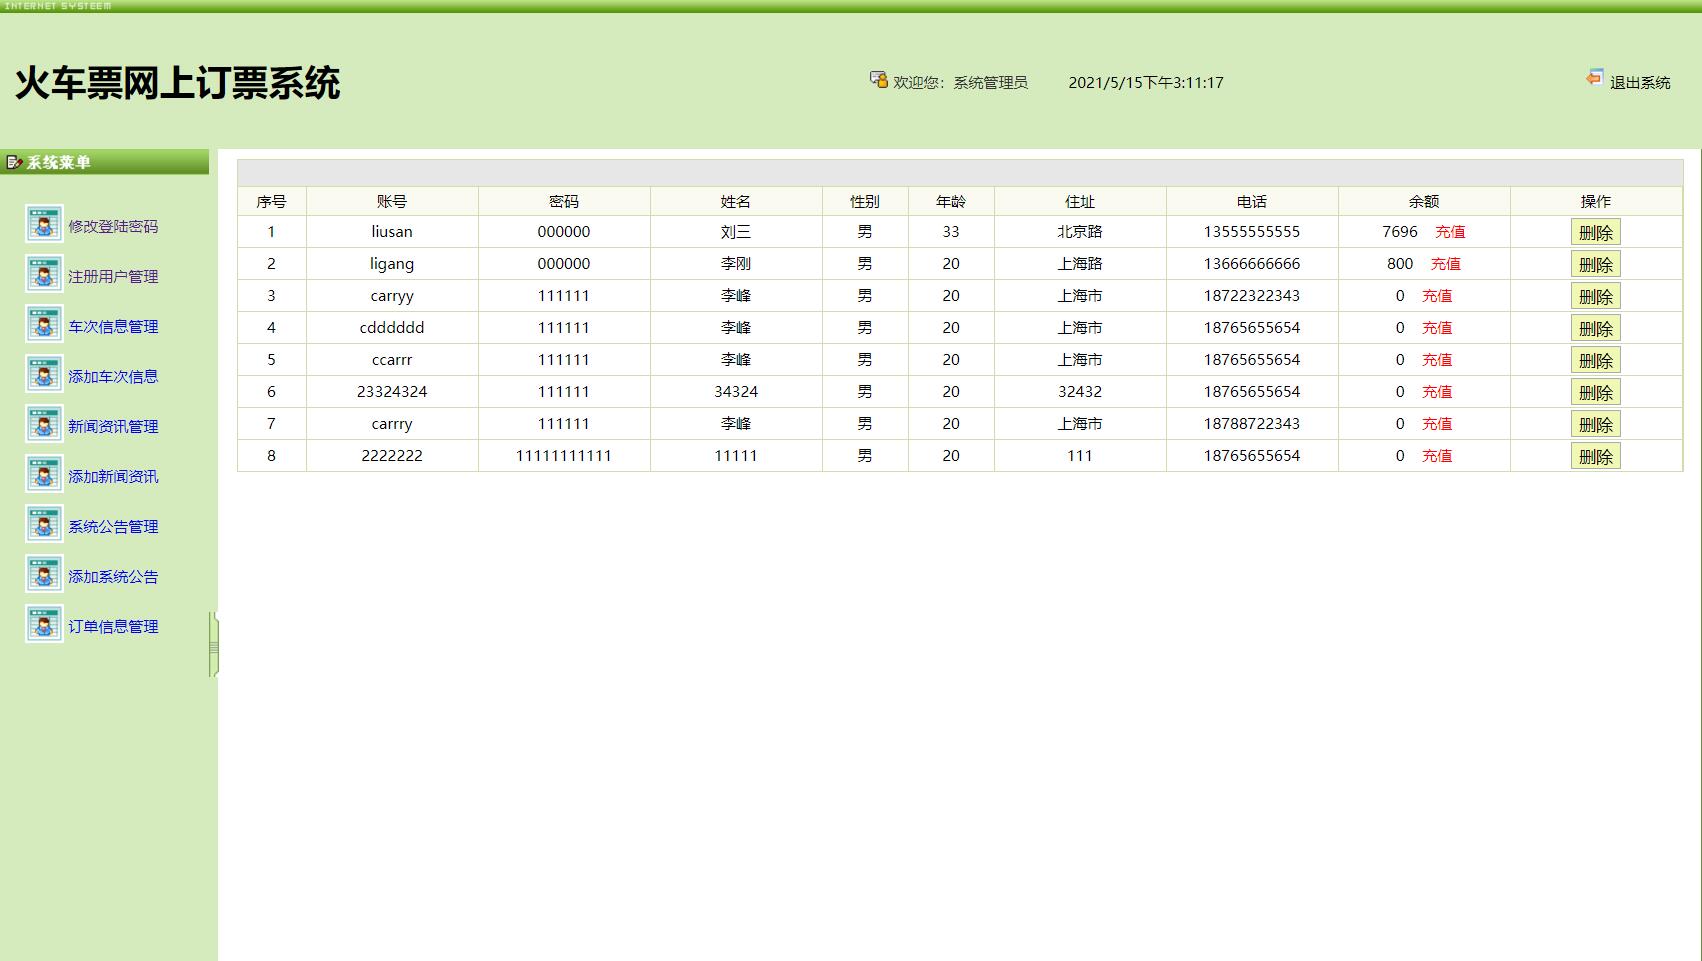Click the icon next to 注册用户管理
Viewport: 1702px width, 961px height.
44,274
